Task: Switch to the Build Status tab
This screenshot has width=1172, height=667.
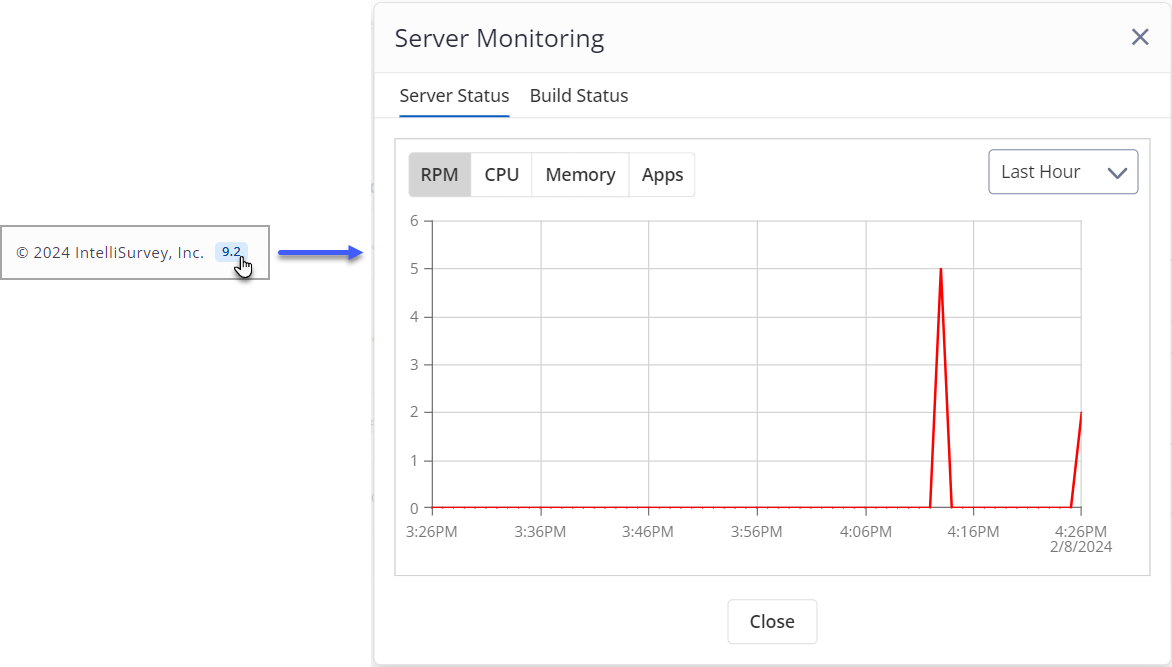Action: pos(579,95)
